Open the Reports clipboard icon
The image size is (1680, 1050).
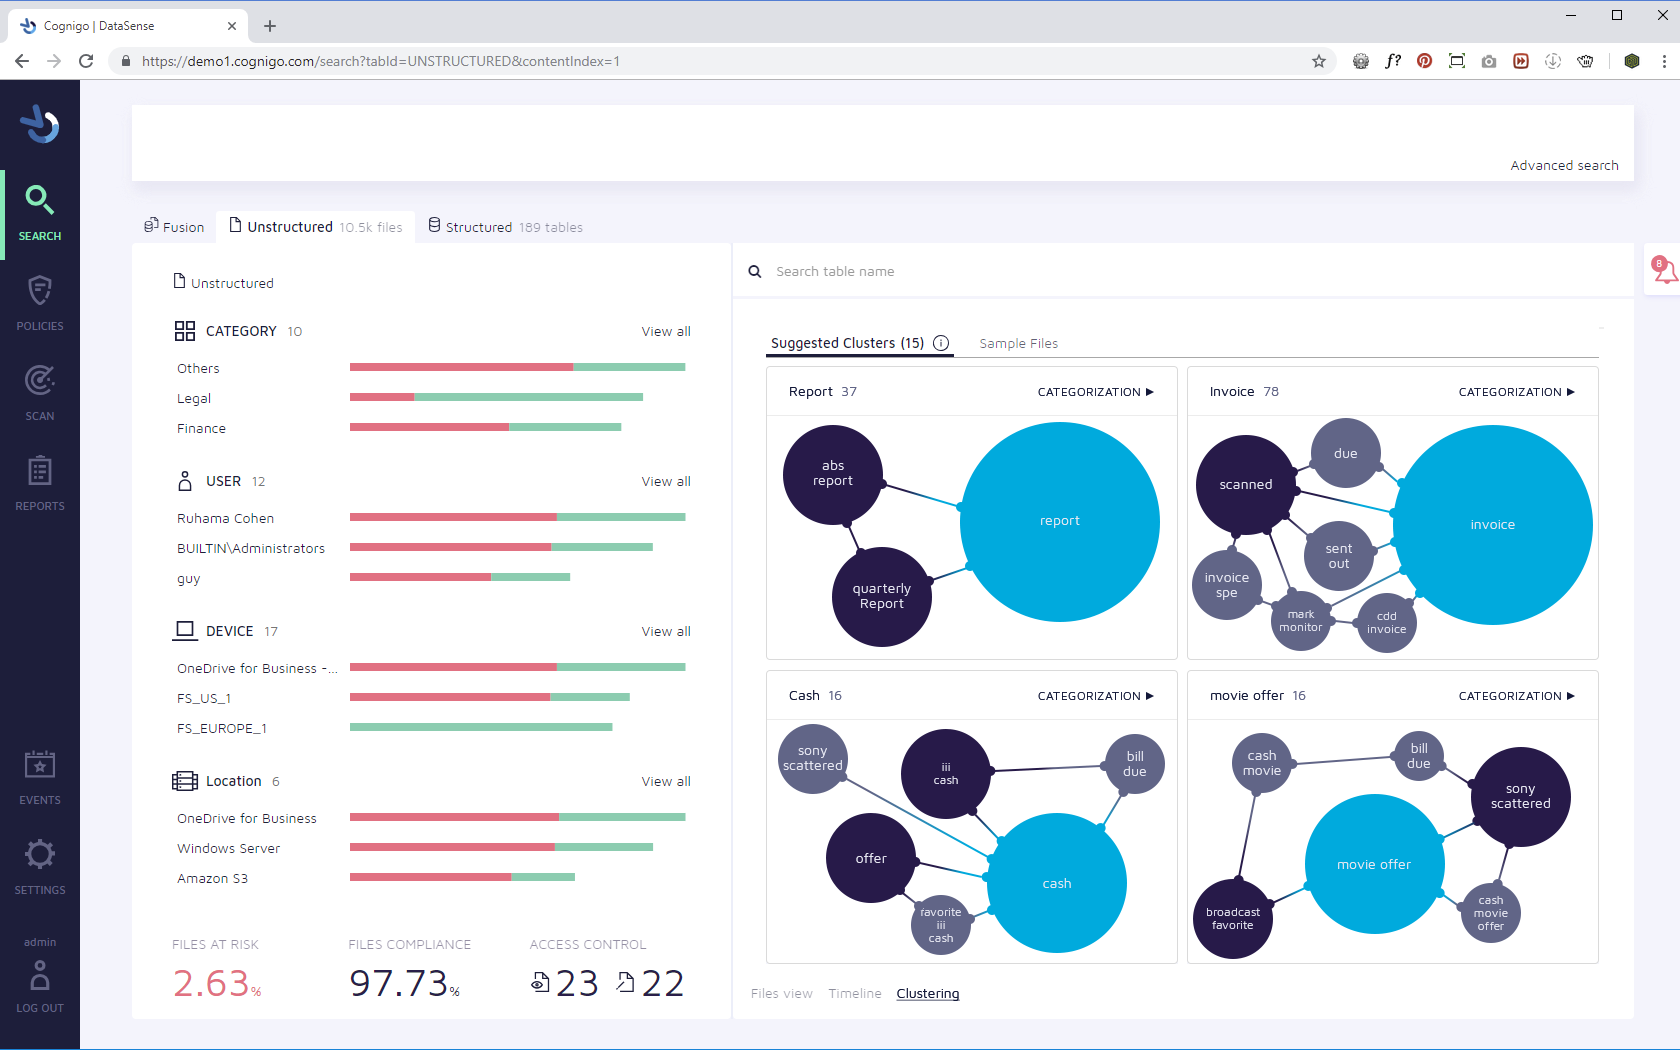[40, 470]
